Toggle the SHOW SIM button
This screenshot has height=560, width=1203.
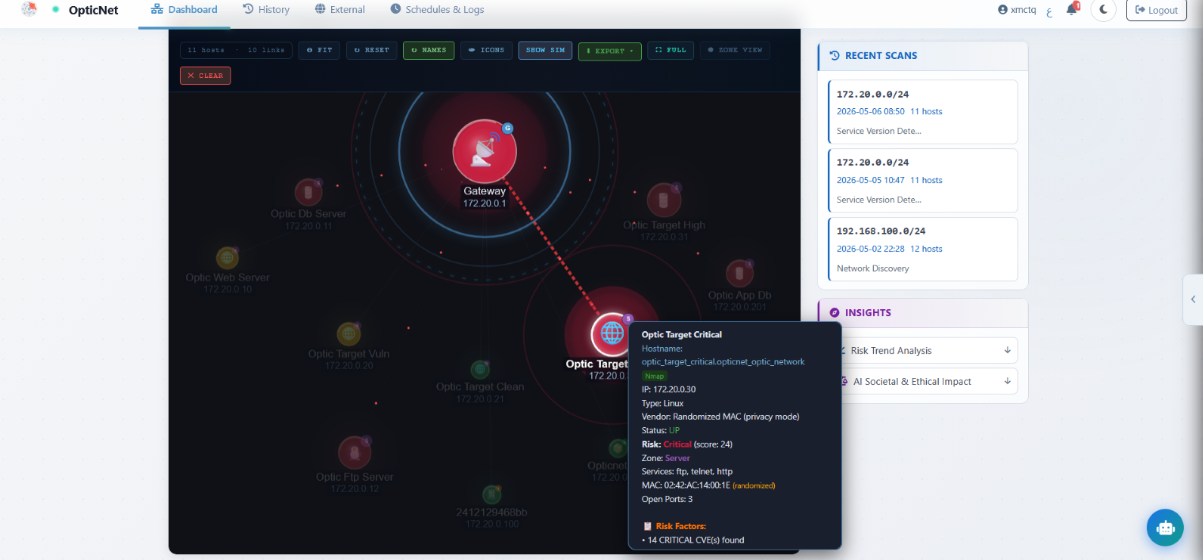click(x=545, y=50)
